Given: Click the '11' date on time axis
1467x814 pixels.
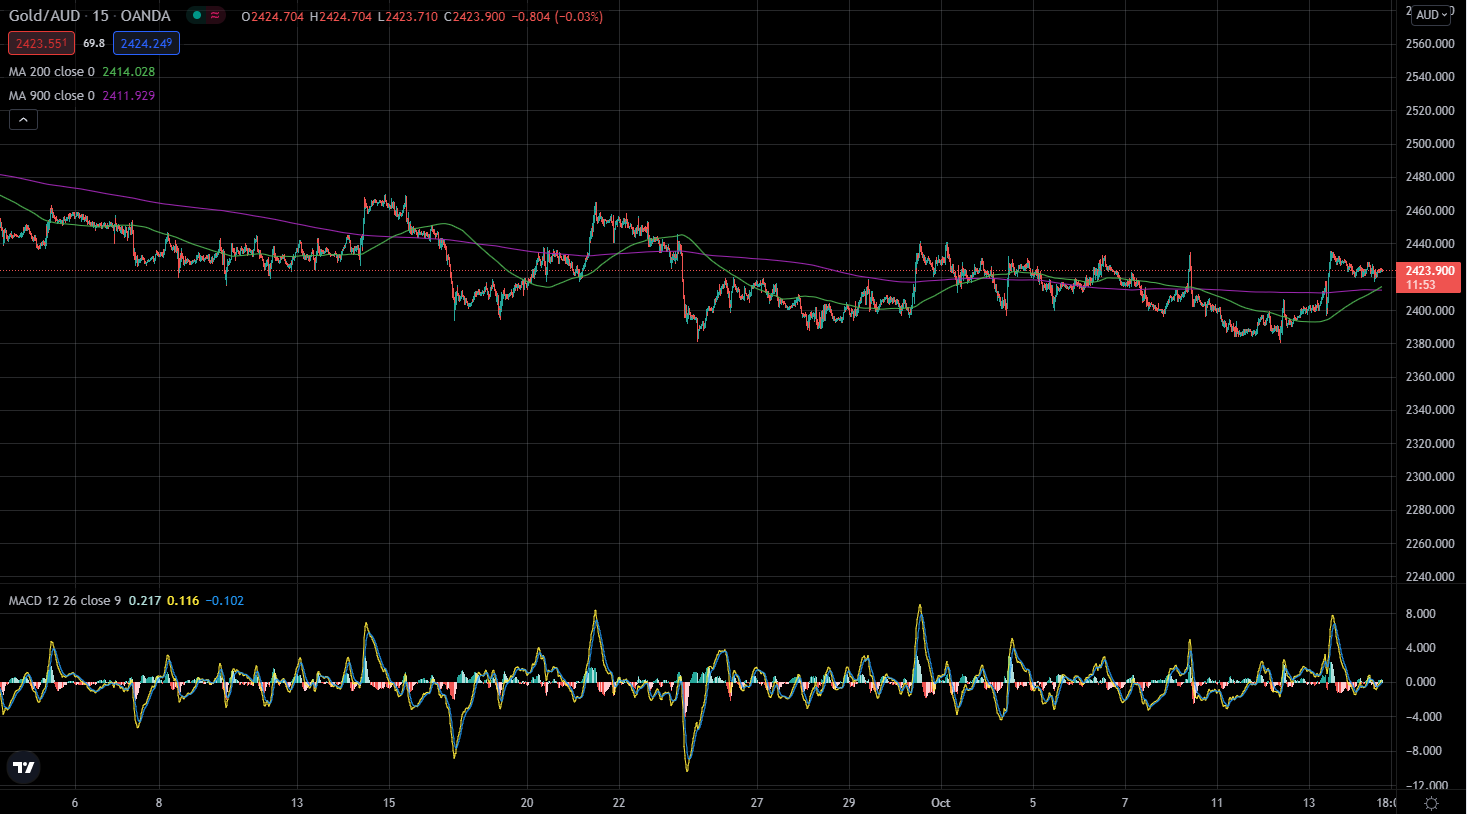Looking at the screenshot, I should point(1217,803).
